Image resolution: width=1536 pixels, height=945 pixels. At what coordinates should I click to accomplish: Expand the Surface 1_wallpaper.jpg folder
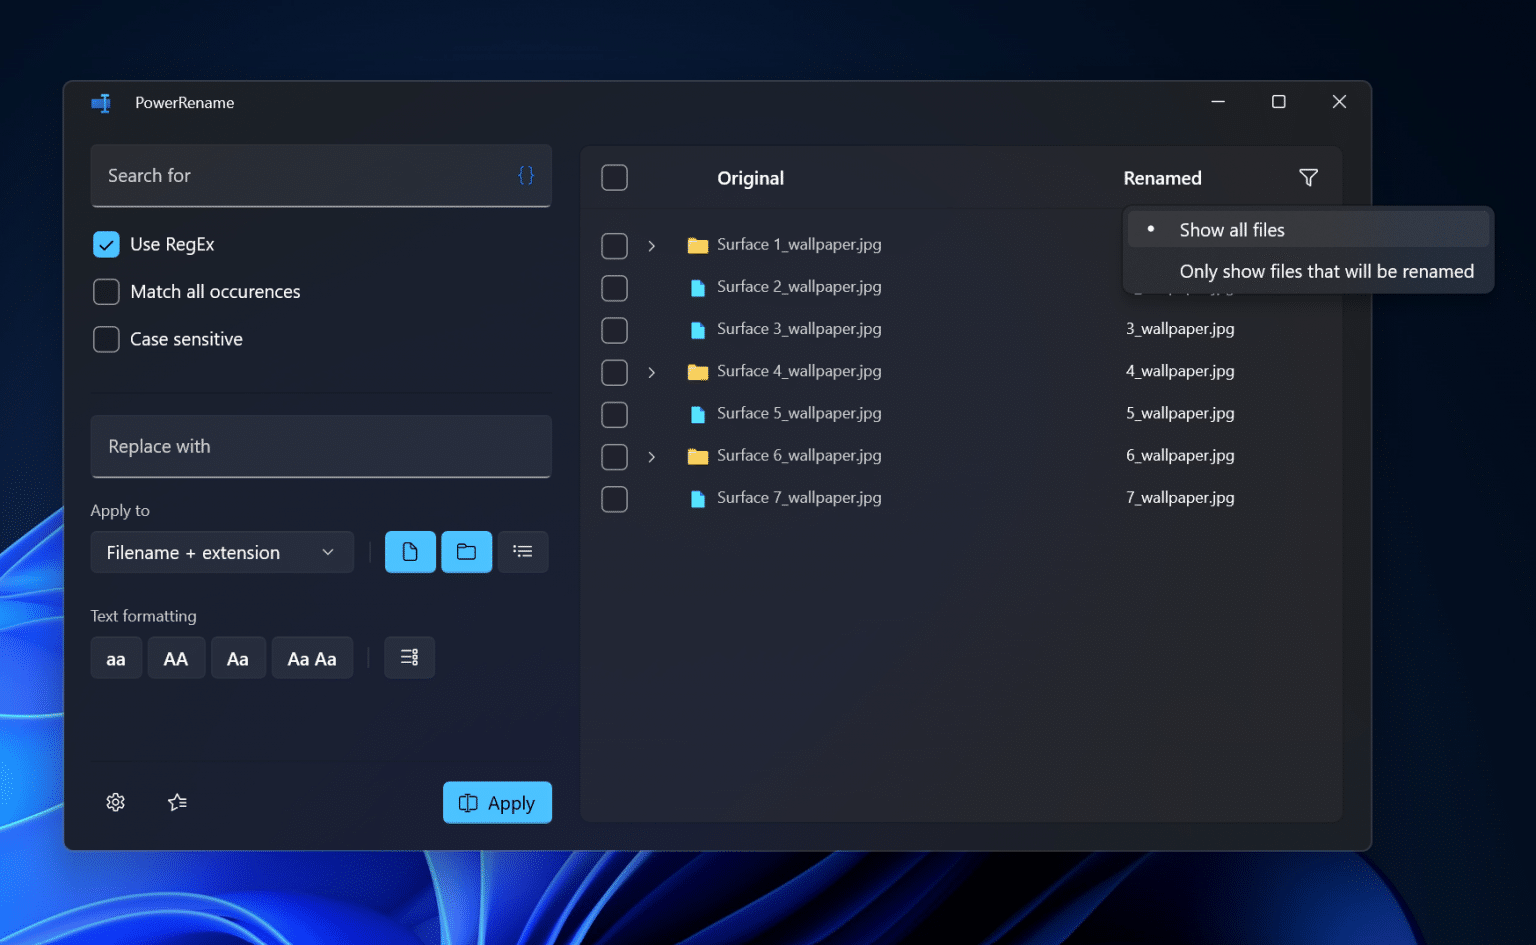(x=652, y=246)
